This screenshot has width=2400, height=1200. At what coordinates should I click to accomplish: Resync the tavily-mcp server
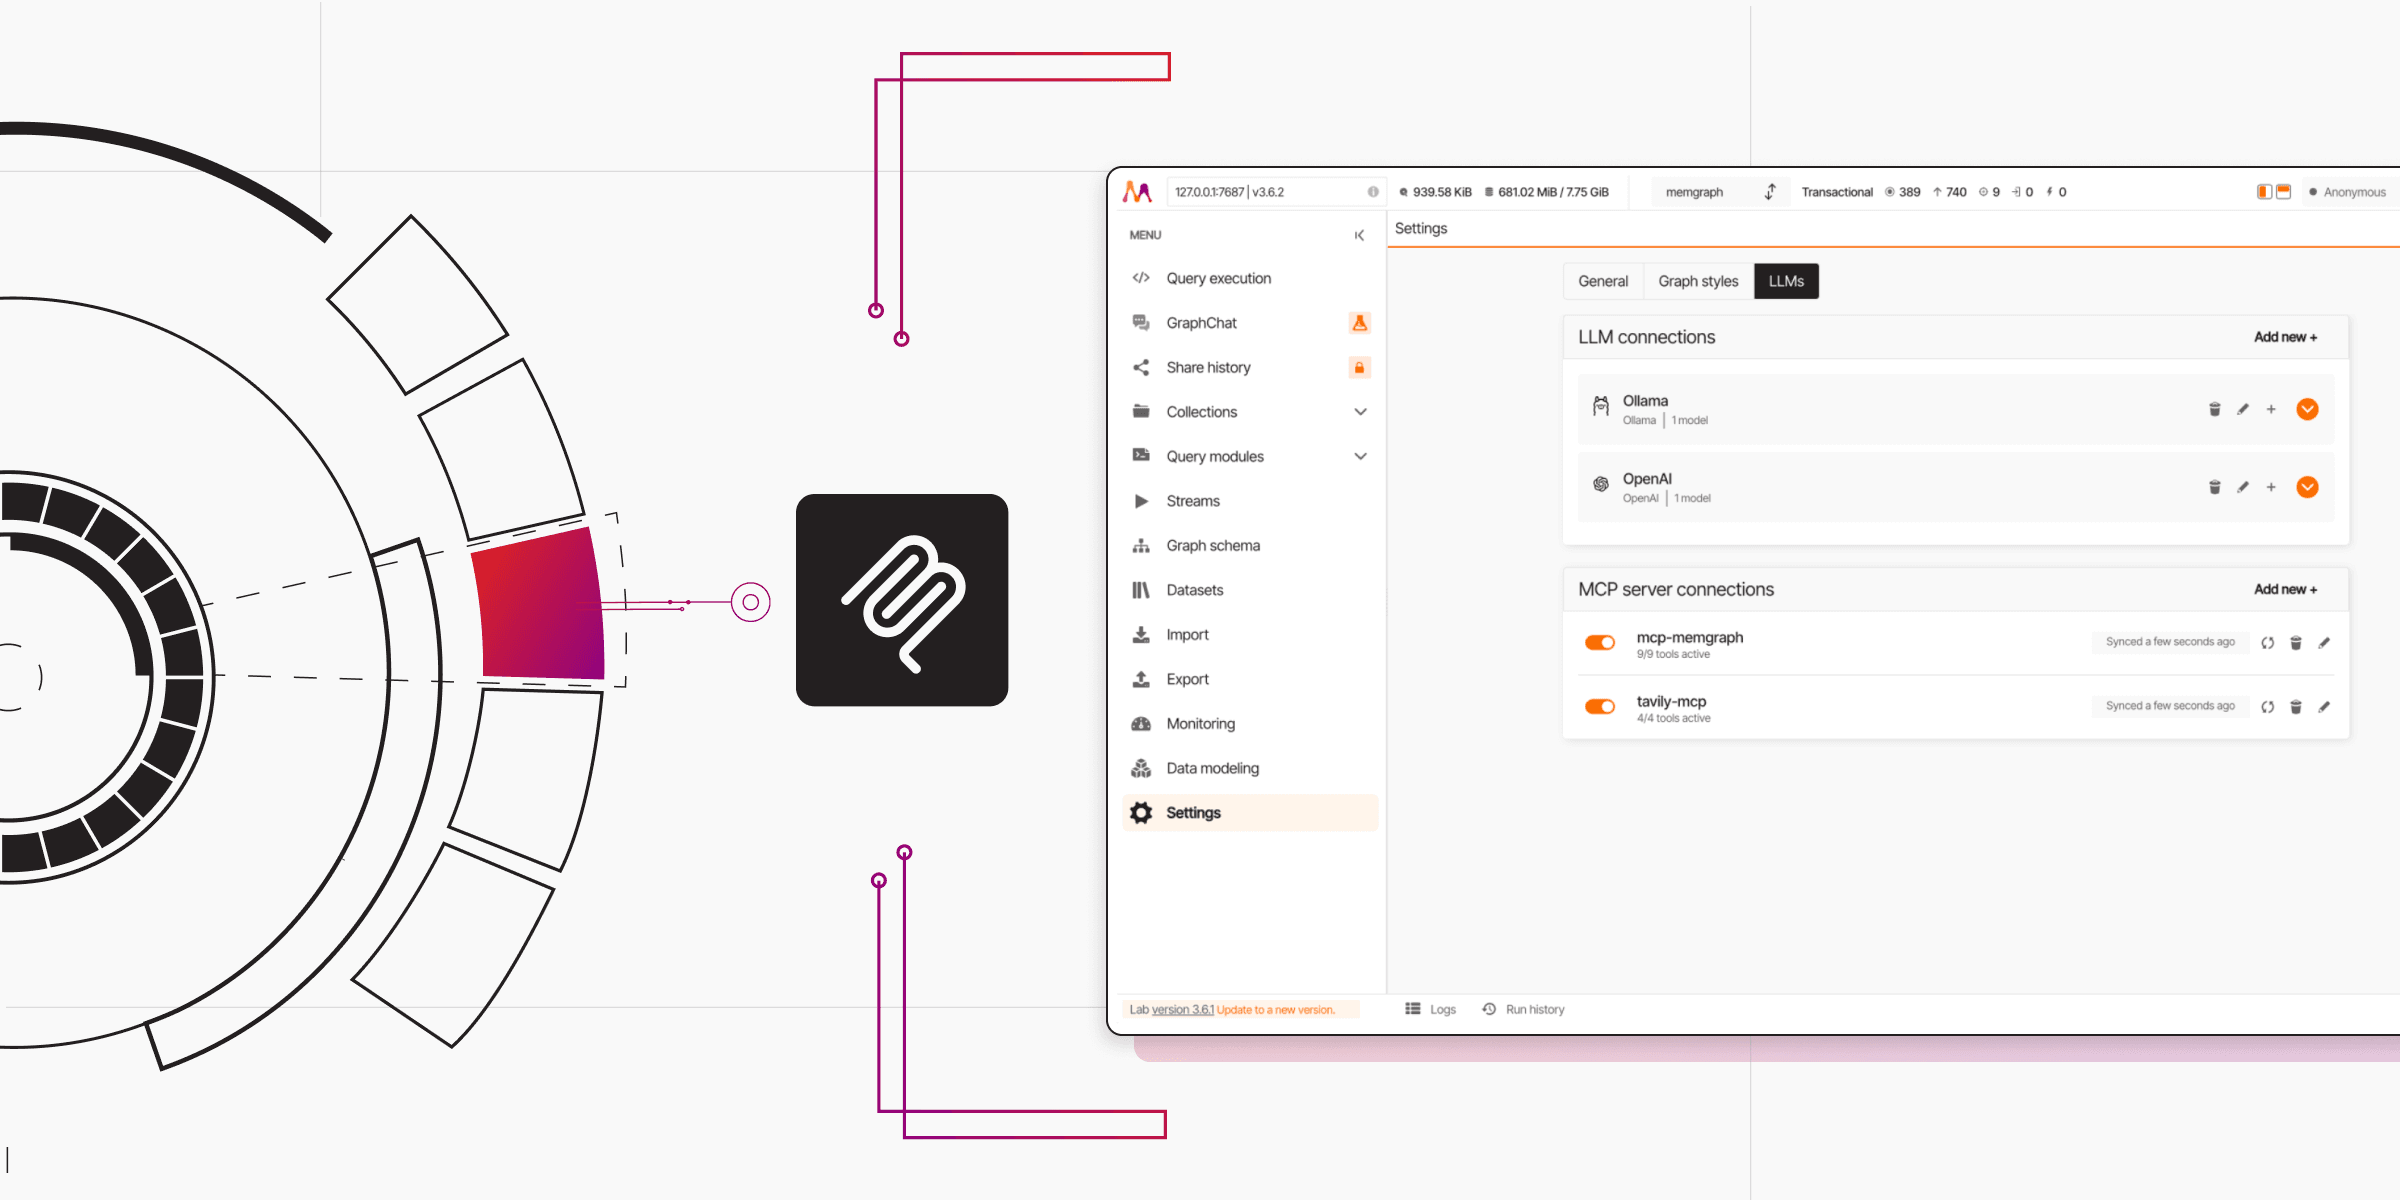coord(2268,706)
